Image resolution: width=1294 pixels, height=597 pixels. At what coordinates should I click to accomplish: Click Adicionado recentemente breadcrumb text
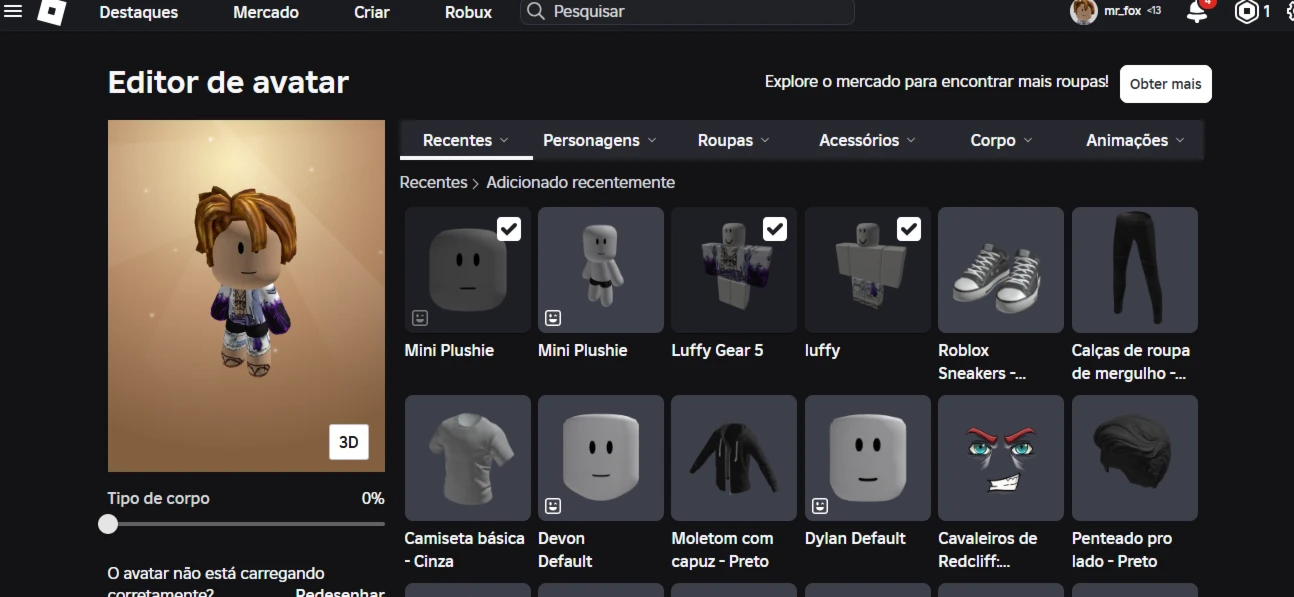[580, 182]
